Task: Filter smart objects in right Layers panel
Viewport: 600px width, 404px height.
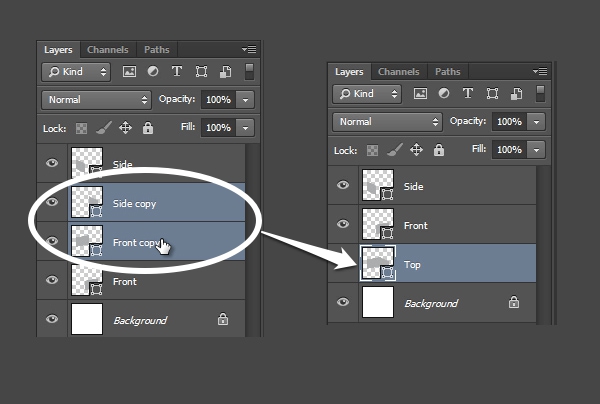Action: pyautogui.click(x=516, y=93)
